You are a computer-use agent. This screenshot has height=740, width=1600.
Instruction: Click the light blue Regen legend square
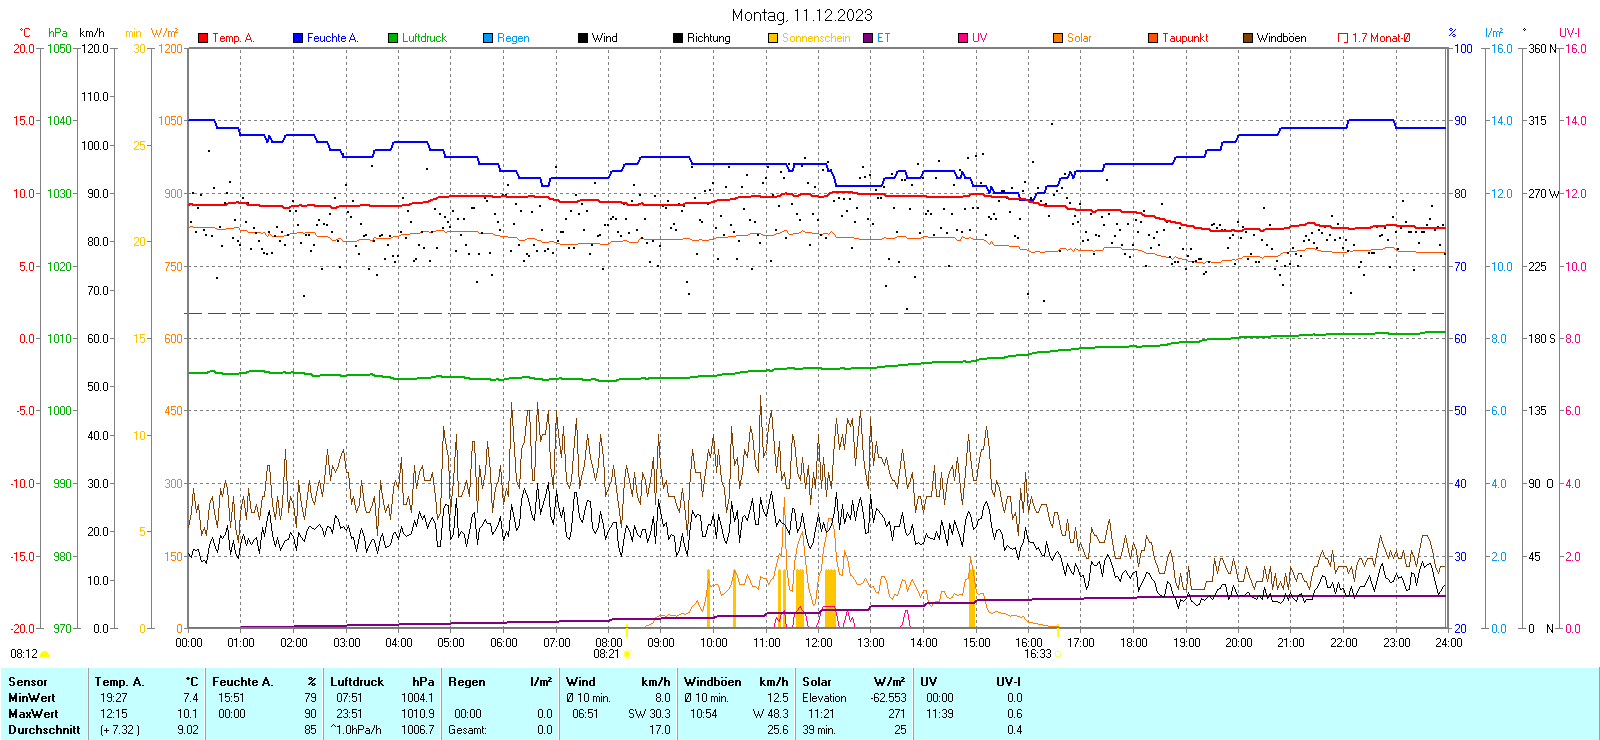(x=488, y=38)
